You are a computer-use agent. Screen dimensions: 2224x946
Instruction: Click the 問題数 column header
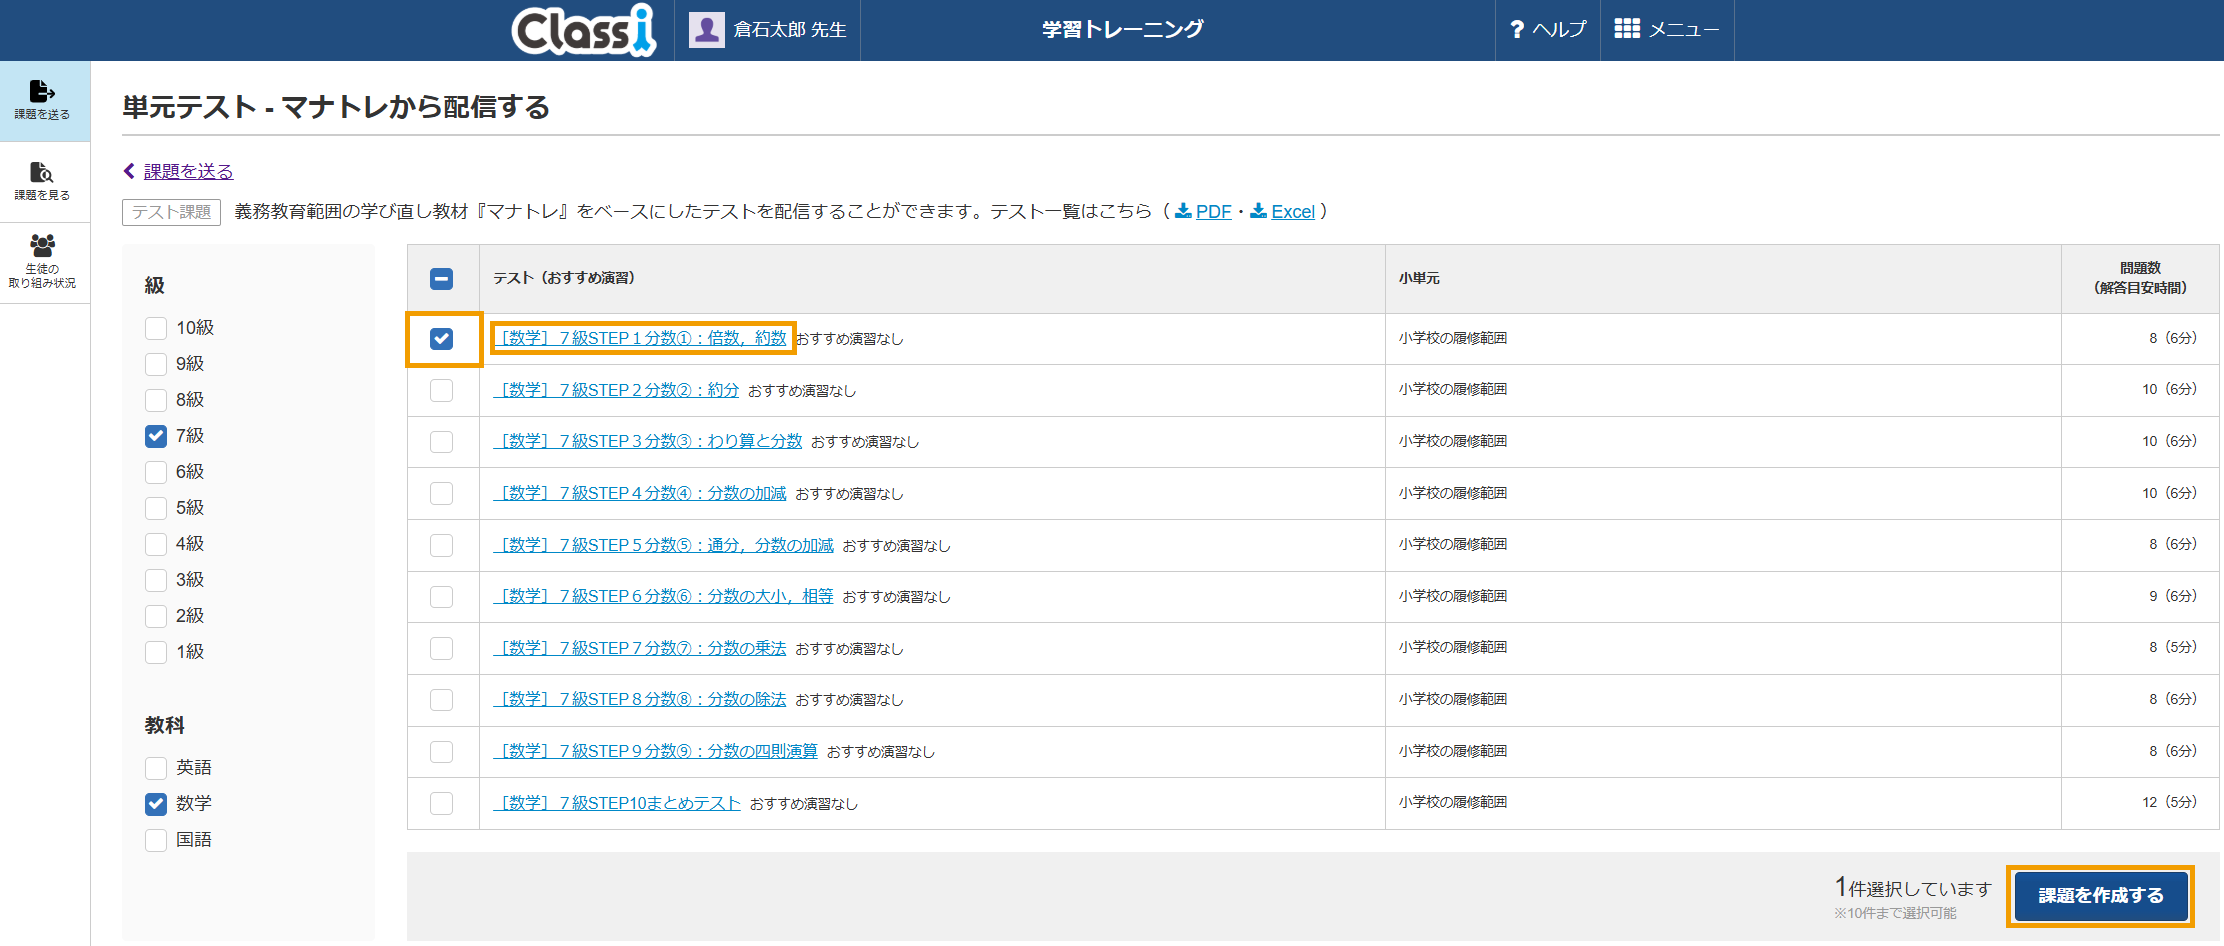[2140, 278]
